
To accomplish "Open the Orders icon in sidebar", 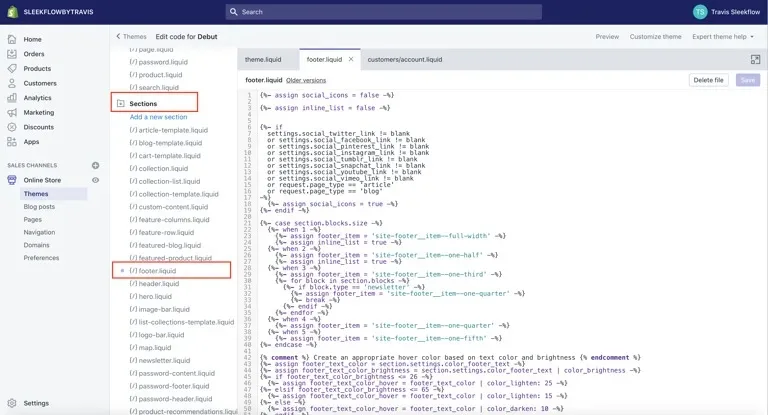I will 12,54.
